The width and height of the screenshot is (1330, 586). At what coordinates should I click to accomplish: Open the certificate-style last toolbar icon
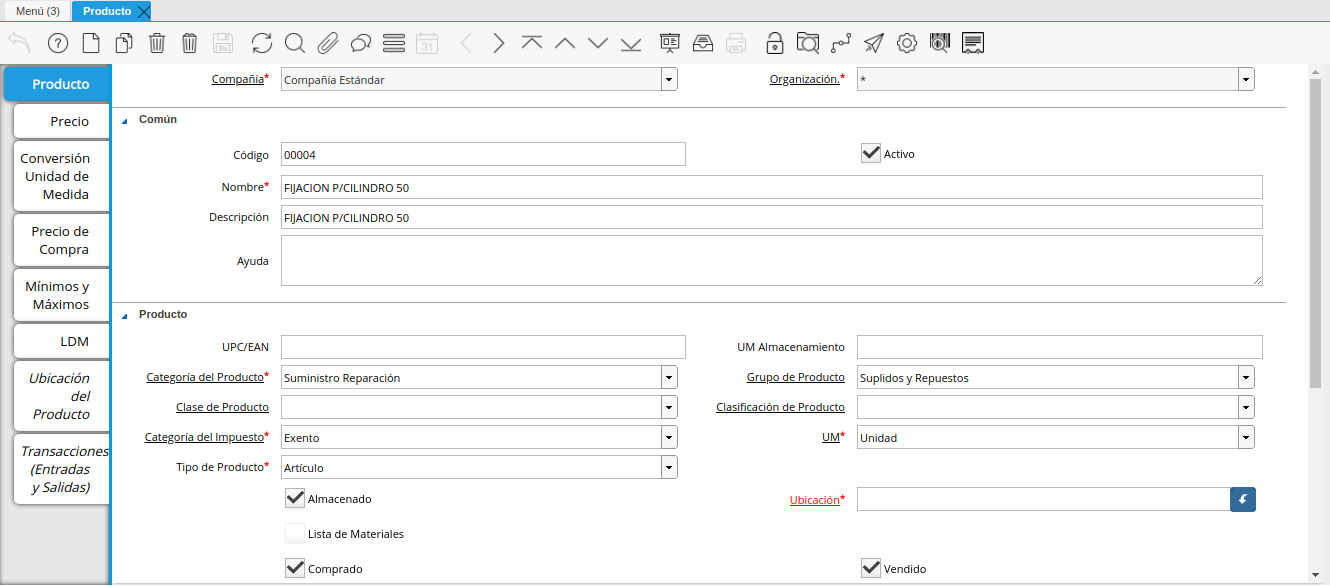[973, 43]
